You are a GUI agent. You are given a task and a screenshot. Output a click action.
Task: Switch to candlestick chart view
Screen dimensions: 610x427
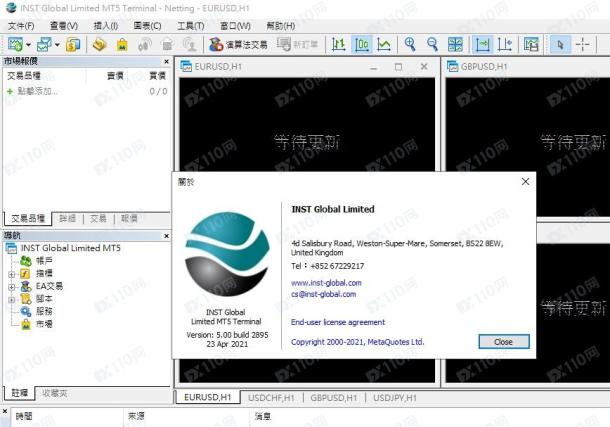pyautogui.click(x=361, y=44)
